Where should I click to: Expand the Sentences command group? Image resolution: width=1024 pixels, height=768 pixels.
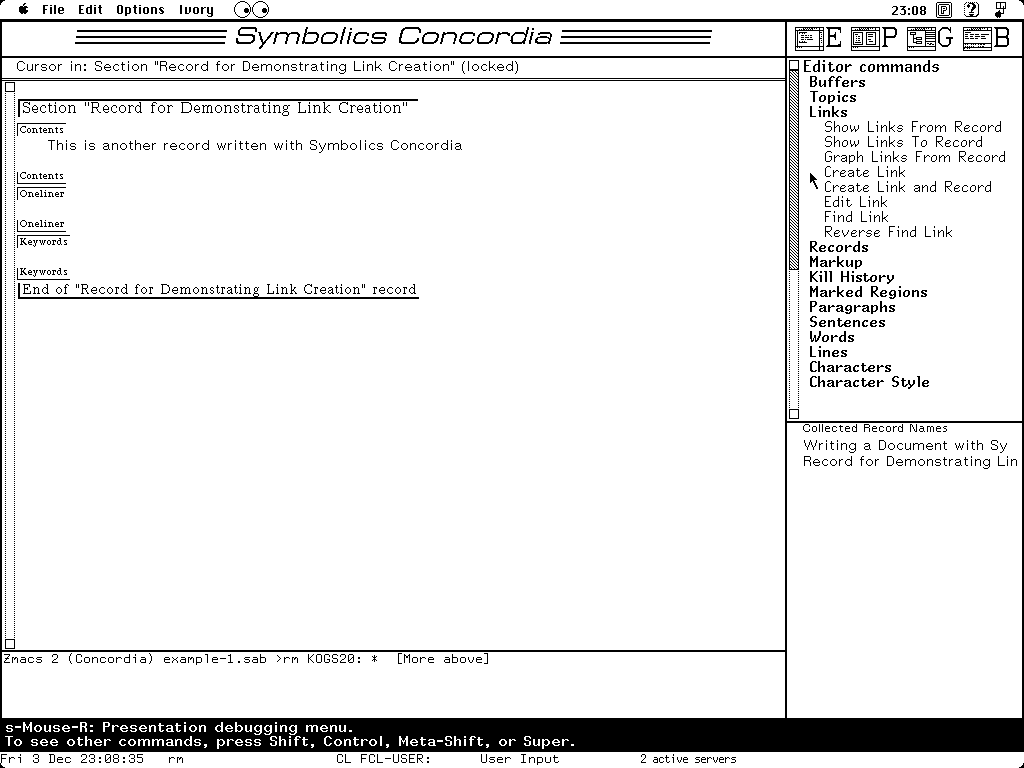(x=847, y=323)
